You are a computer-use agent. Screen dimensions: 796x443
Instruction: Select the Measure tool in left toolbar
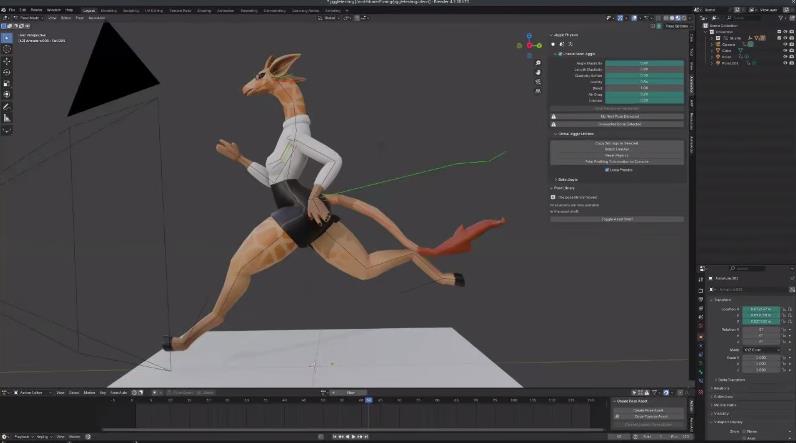click(x=7, y=118)
